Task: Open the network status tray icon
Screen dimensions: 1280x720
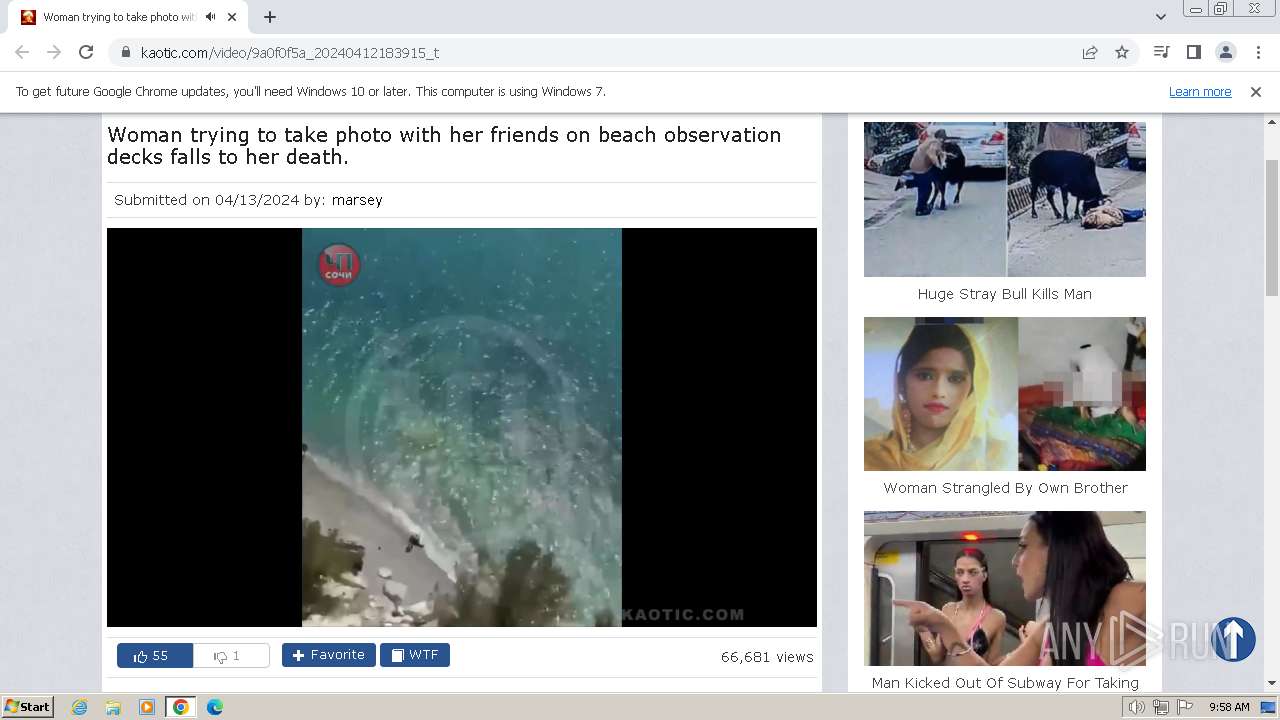Action: coord(1161,707)
